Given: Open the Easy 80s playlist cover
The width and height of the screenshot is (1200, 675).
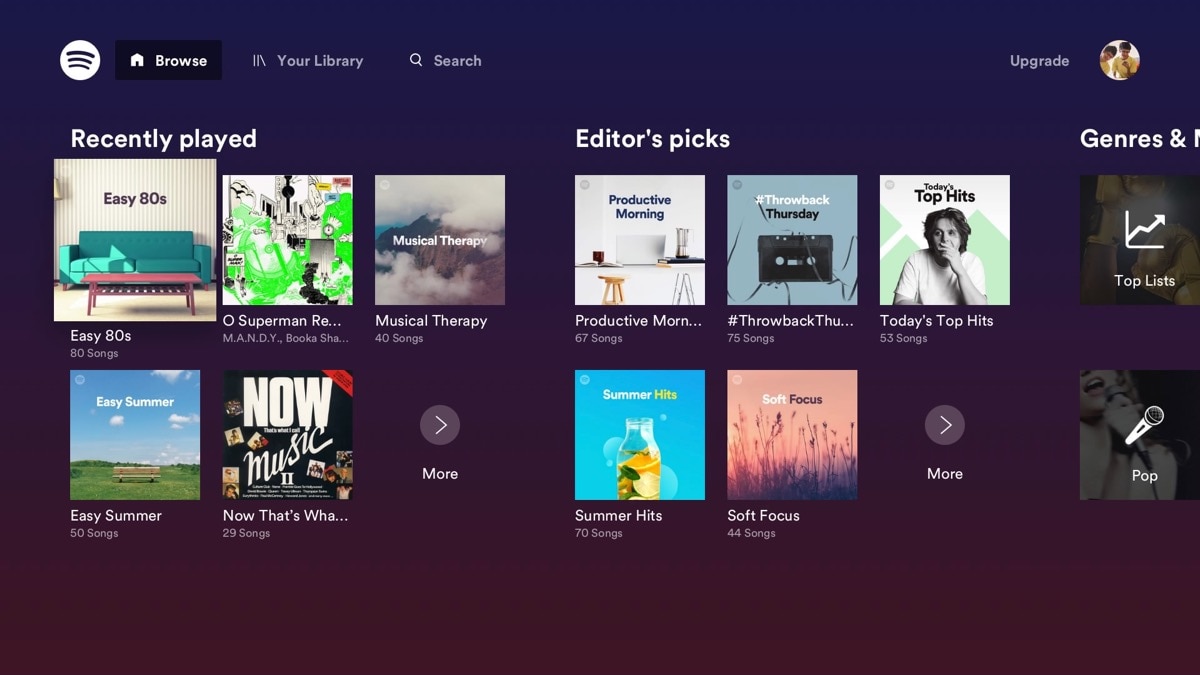Looking at the screenshot, I should pos(135,240).
